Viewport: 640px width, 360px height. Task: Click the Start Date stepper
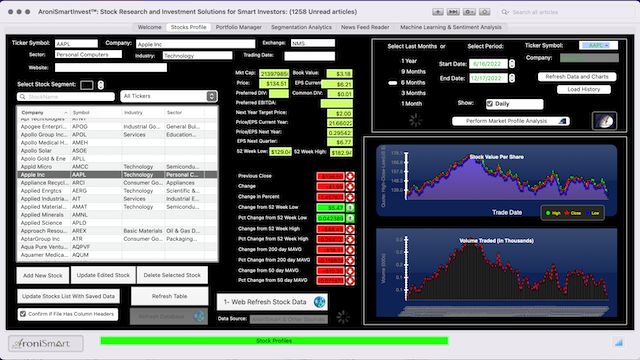coord(512,64)
